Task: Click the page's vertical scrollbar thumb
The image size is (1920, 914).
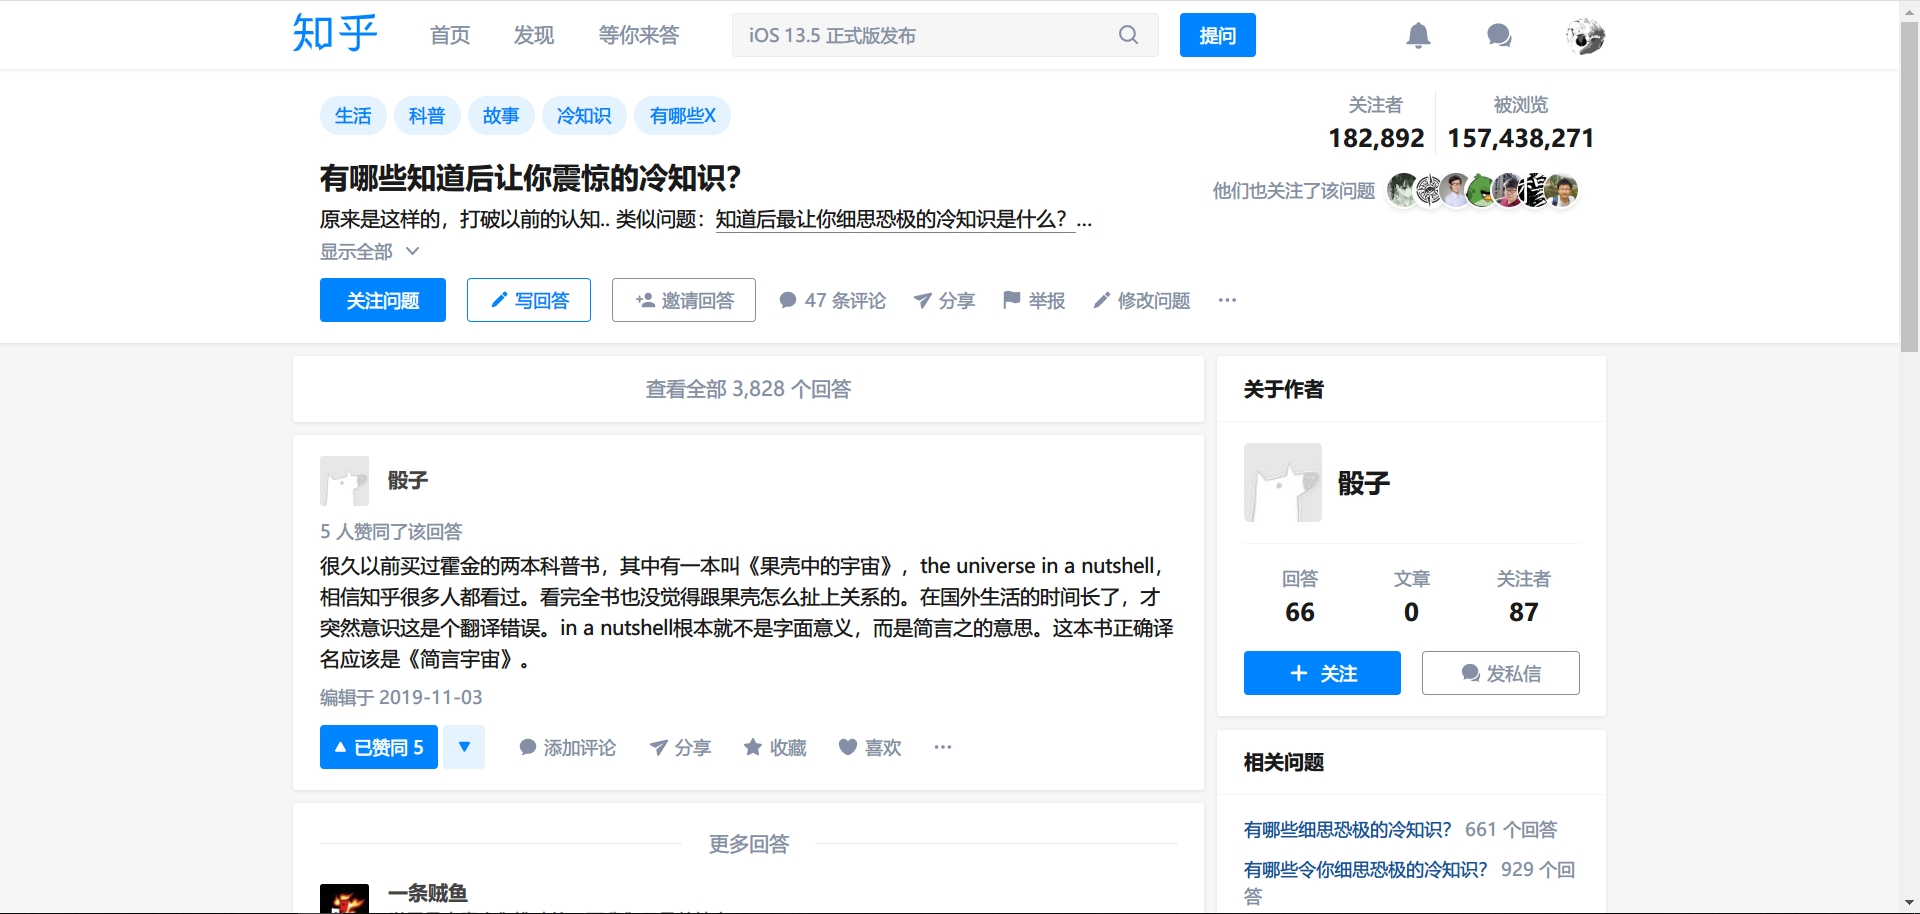Action: pyautogui.click(x=1909, y=185)
